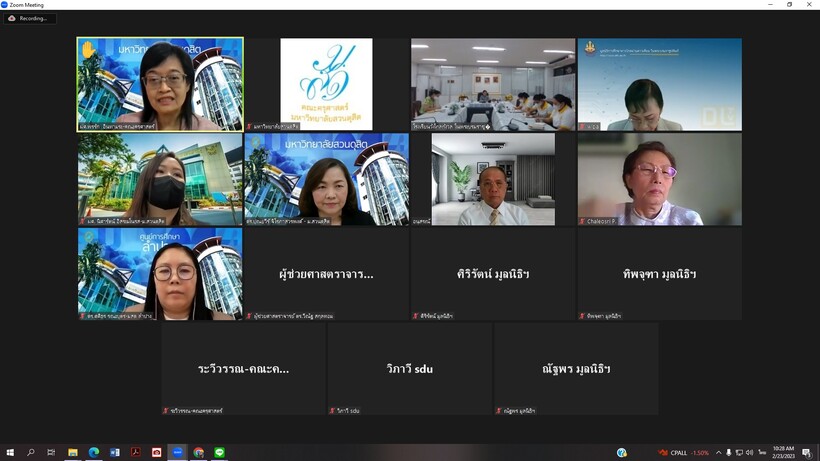Open File Explorer from the taskbar
Screen dimensions: 820x461
pyautogui.click(x=73, y=453)
